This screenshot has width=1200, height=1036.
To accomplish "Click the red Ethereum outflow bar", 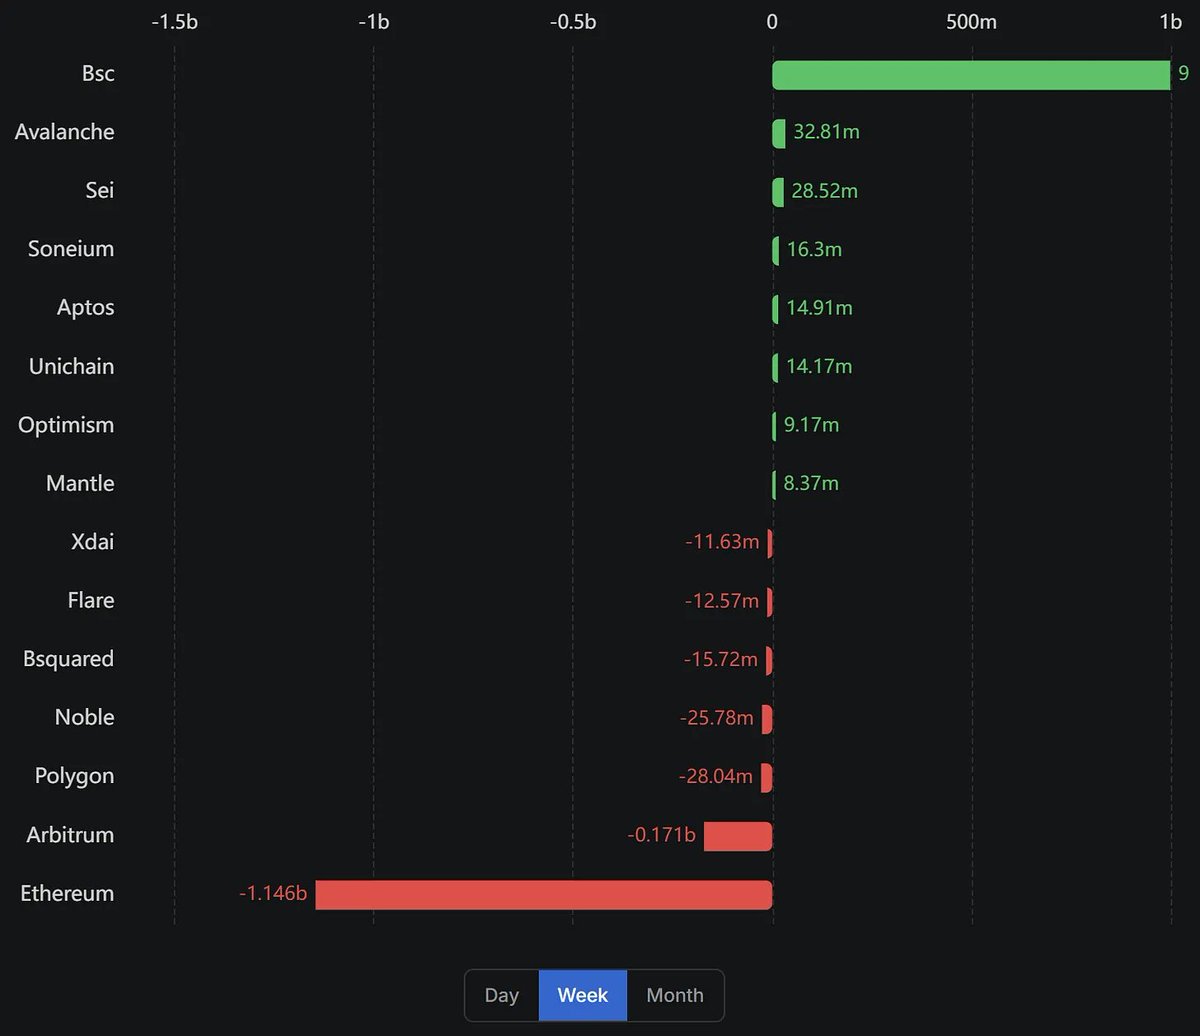I will [544, 895].
